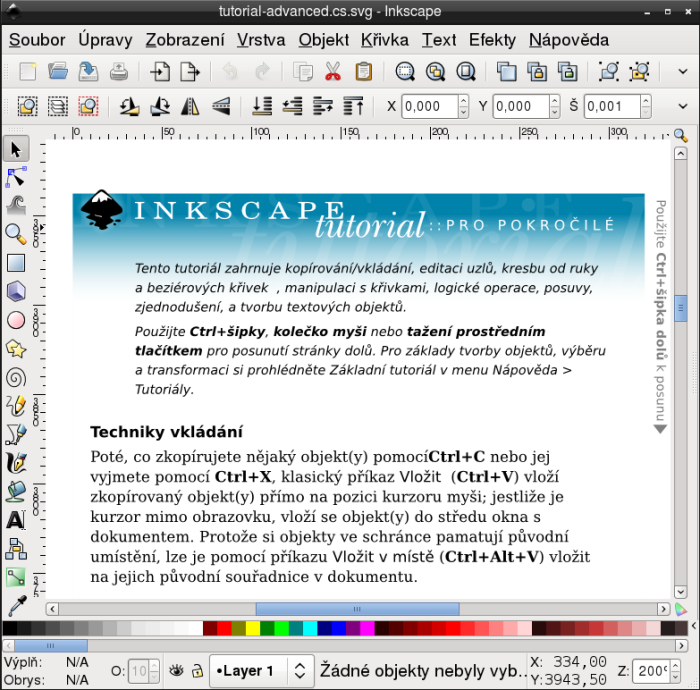The width and height of the screenshot is (700, 690).
Task: Create a new document
Action: tap(28, 71)
